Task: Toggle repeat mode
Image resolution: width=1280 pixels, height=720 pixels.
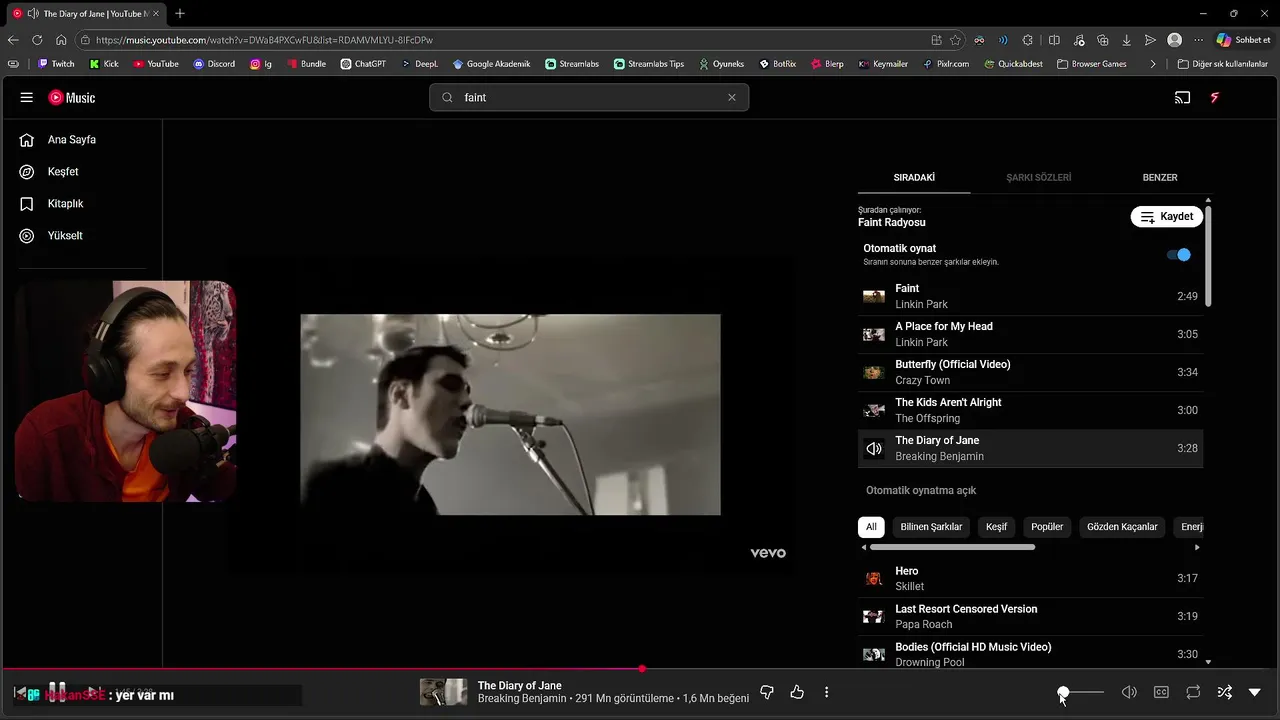Action: point(1193,692)
